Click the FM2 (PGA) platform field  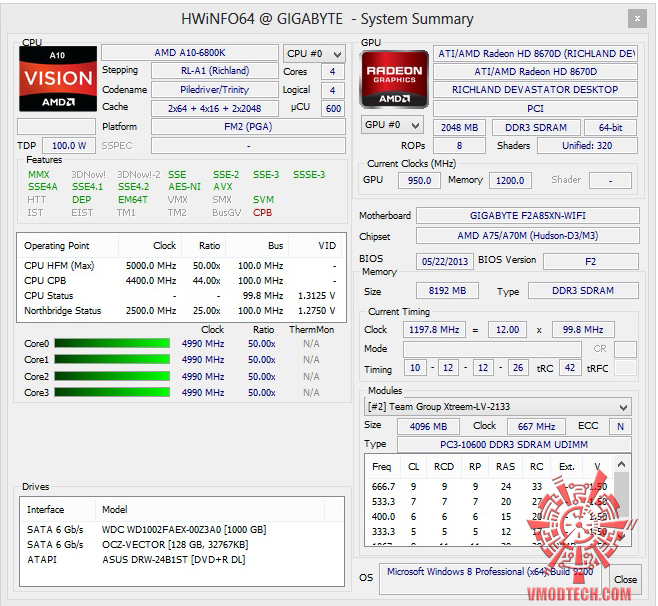248,127
